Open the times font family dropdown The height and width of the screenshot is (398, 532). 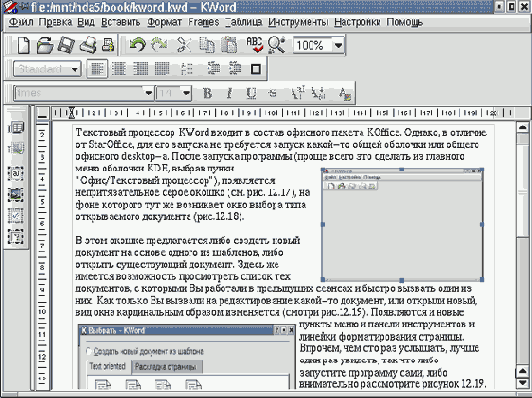(148, 93)
